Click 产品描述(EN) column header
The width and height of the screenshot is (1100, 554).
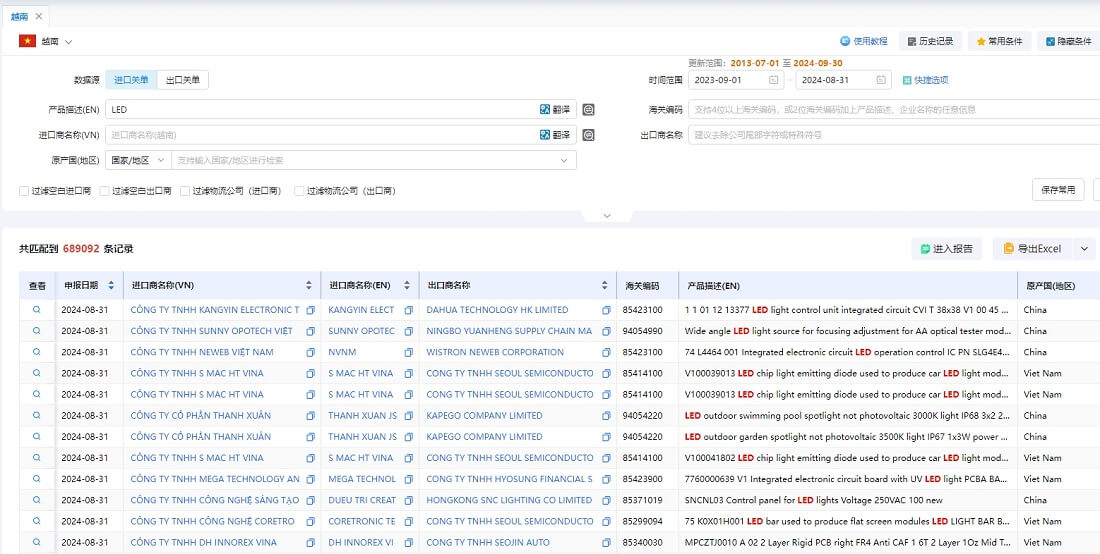pos(712,286)
